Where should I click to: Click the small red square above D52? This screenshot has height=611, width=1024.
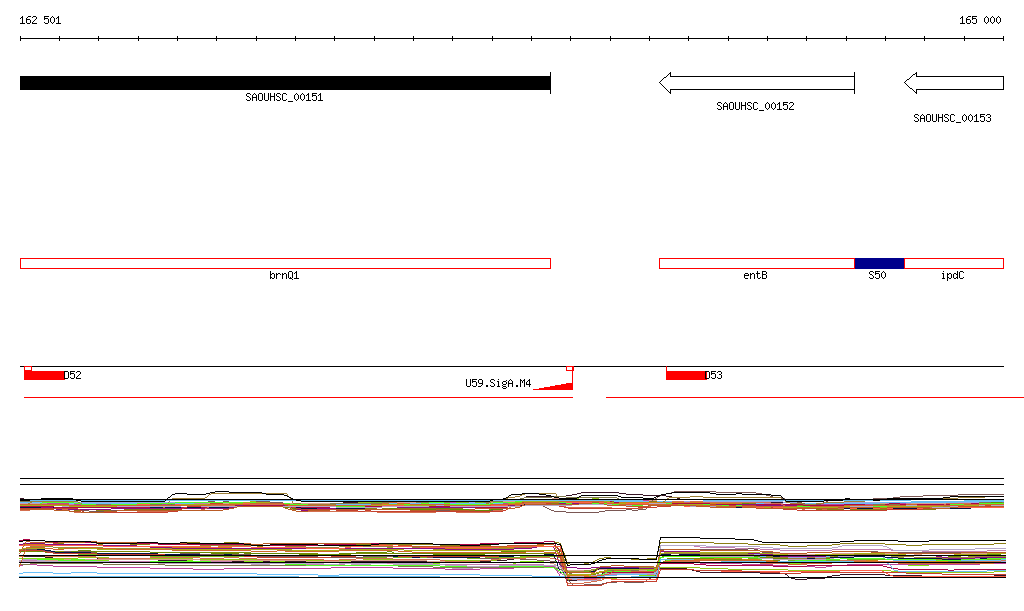pyautogui.click(x=27, y=369)
